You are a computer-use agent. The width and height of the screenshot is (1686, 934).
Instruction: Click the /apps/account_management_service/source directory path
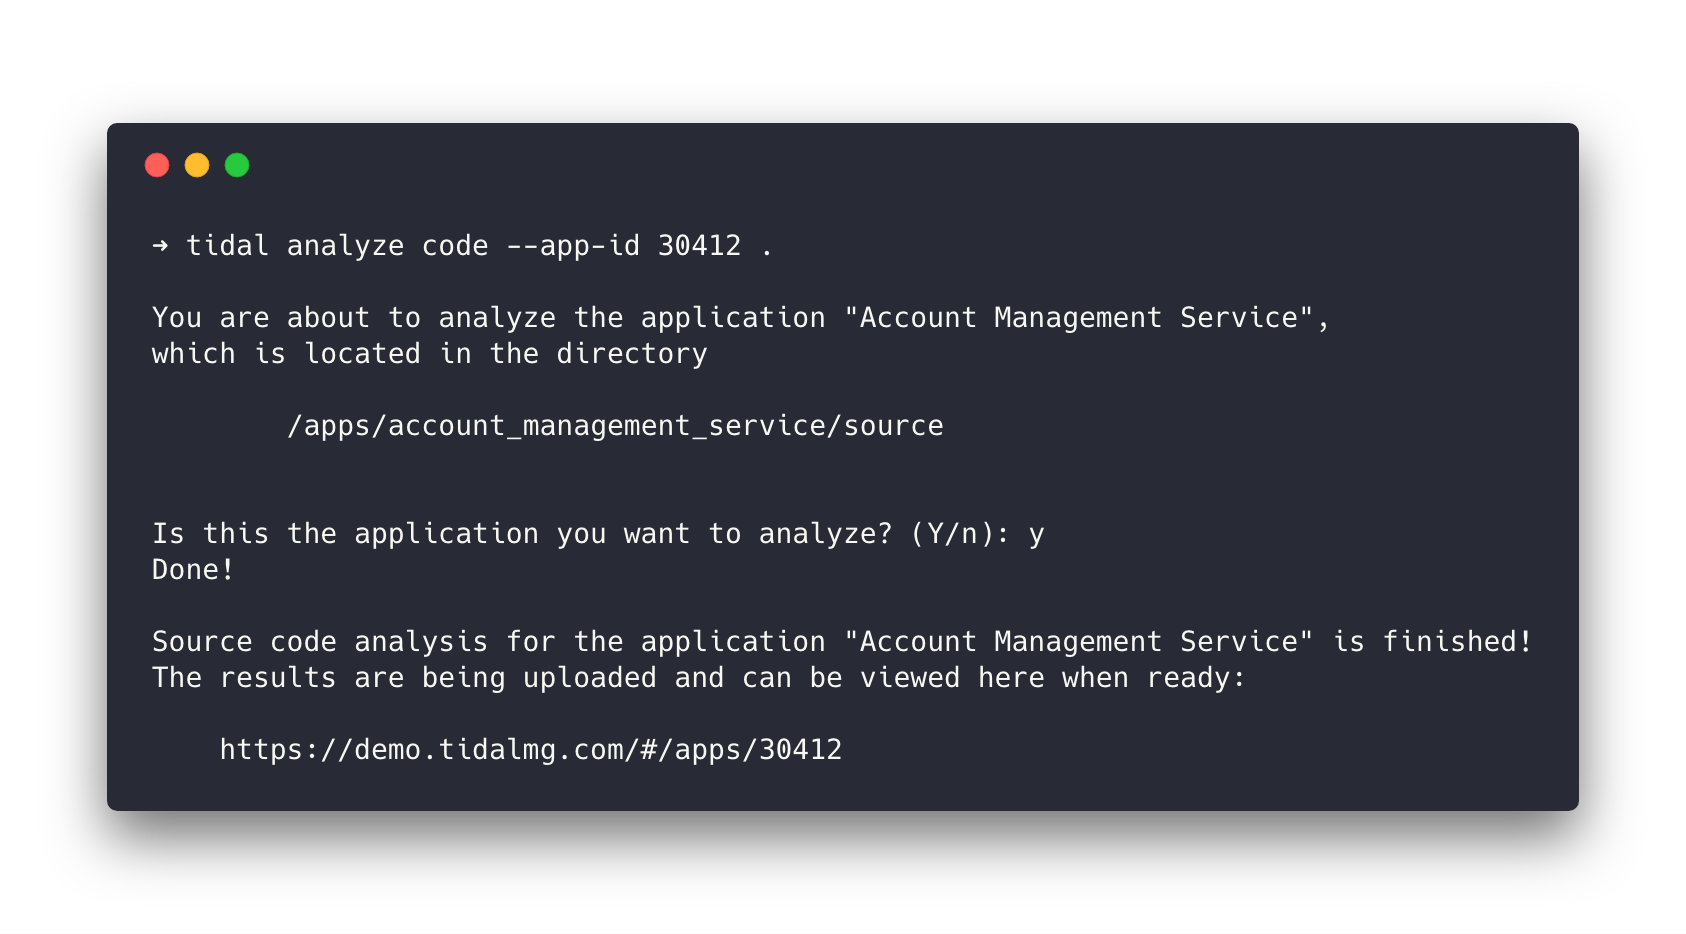click(615, 425)
